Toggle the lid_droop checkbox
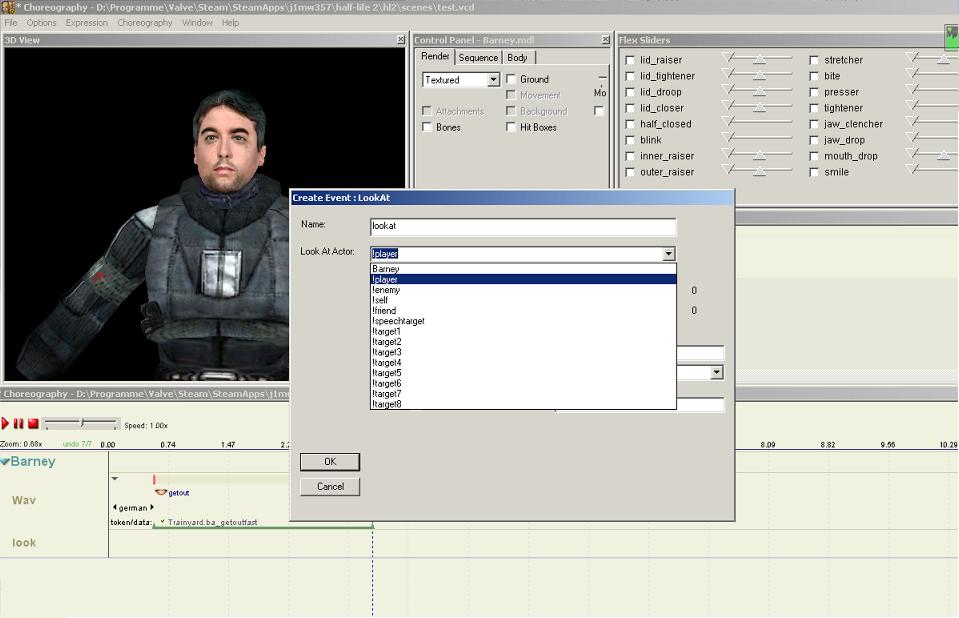The image size is (959, 618). pyautogui.click(x=630, y=92)
